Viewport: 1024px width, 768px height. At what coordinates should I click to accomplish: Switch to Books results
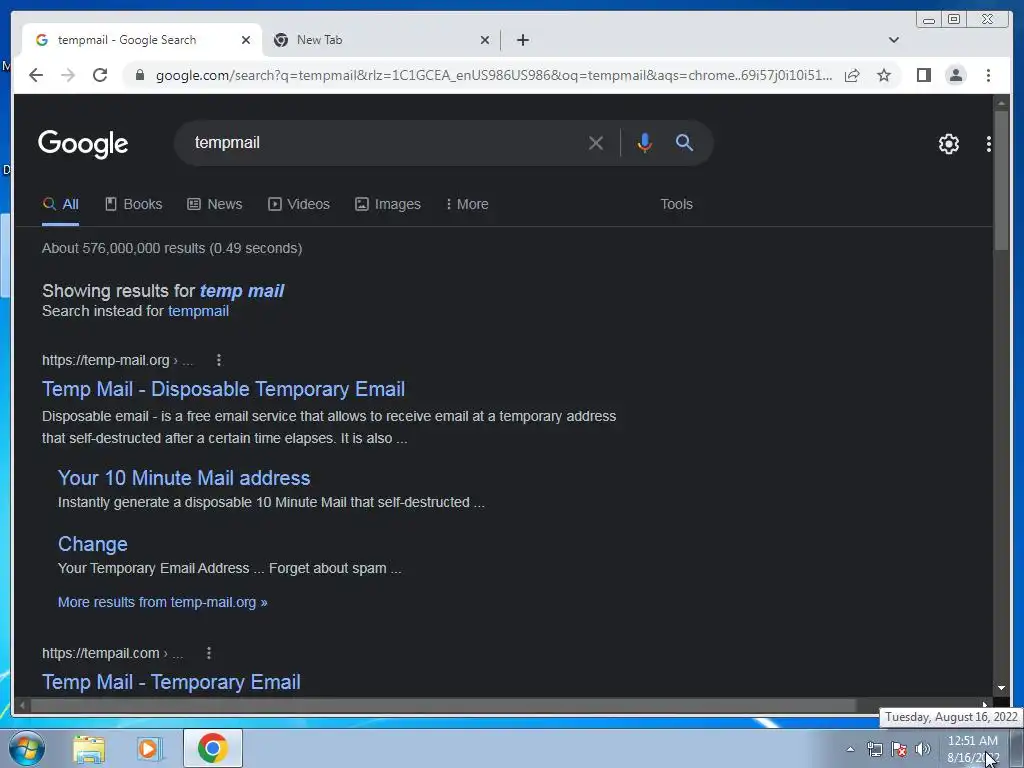pos(134,204)
